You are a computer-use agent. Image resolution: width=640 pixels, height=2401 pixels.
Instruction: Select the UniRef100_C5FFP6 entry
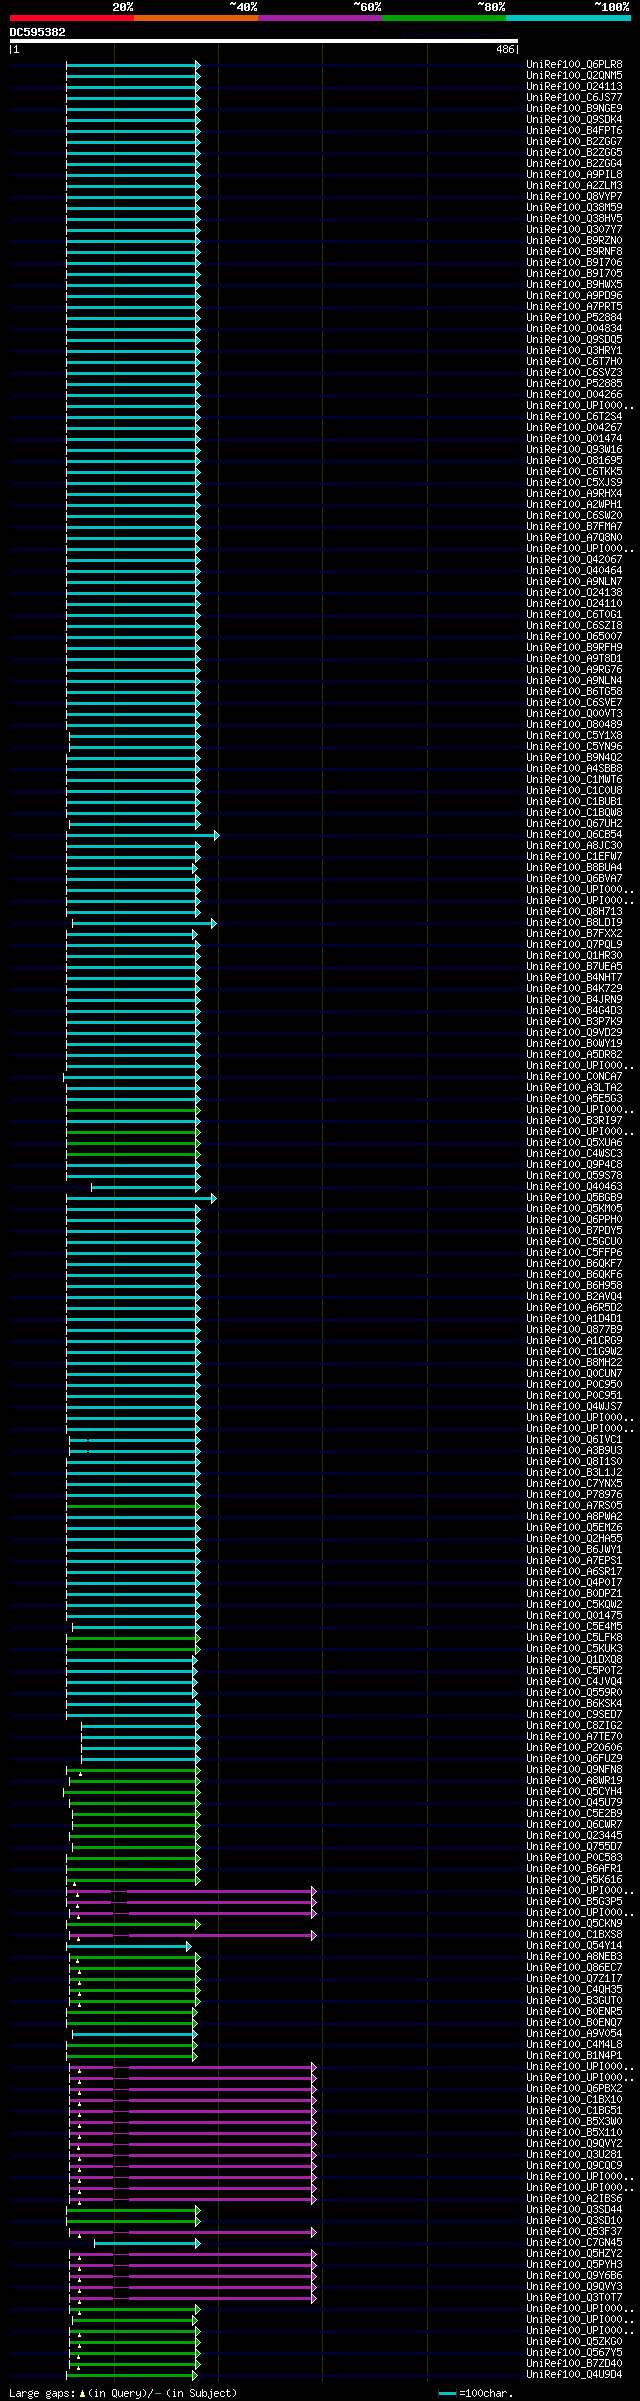574,1253
